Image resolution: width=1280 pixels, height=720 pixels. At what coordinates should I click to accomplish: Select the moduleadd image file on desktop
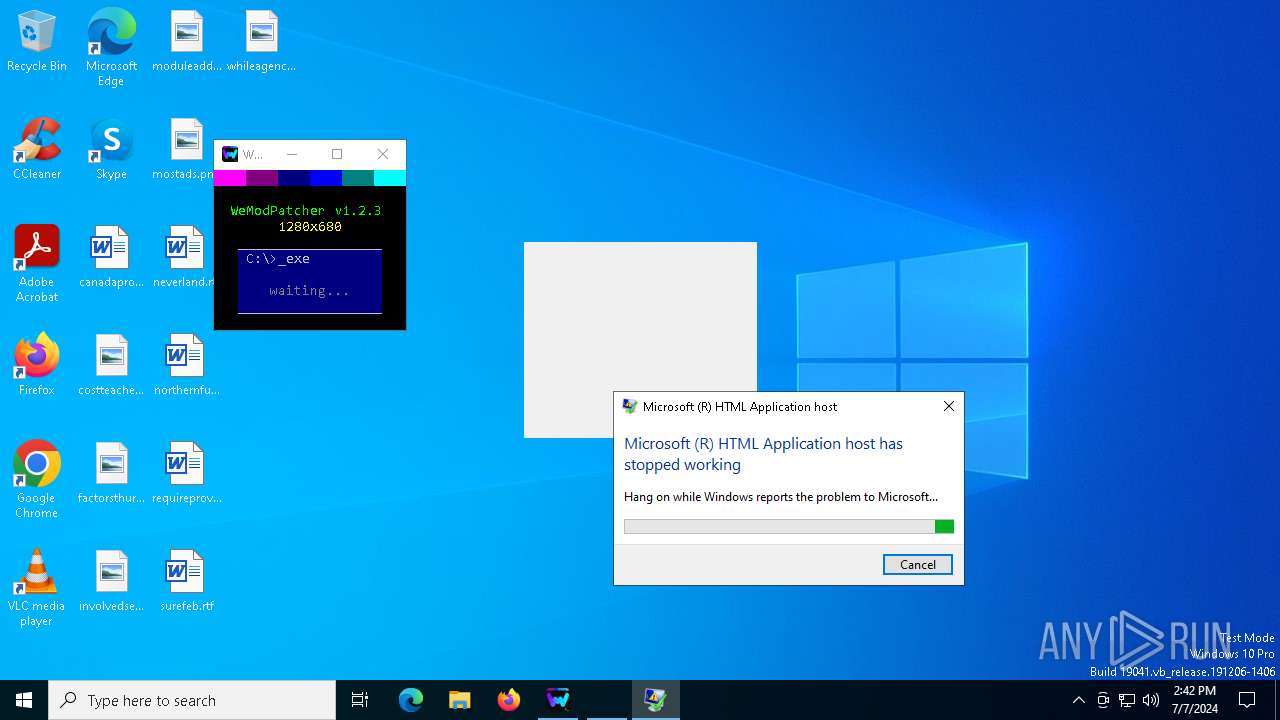click(x=187, y=41)
